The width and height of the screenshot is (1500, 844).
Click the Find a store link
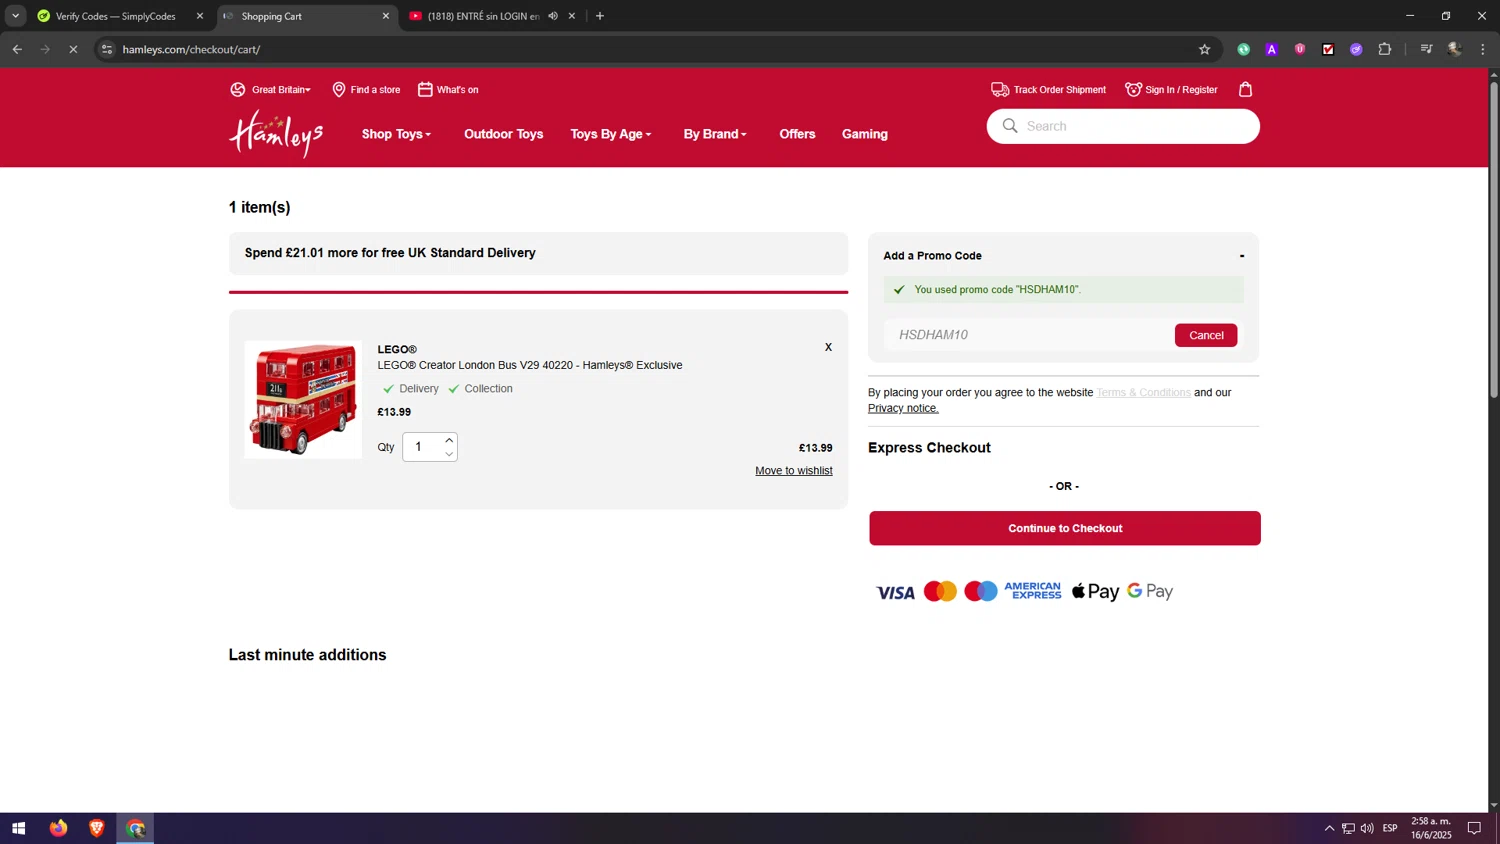click(x=366, y=90)
